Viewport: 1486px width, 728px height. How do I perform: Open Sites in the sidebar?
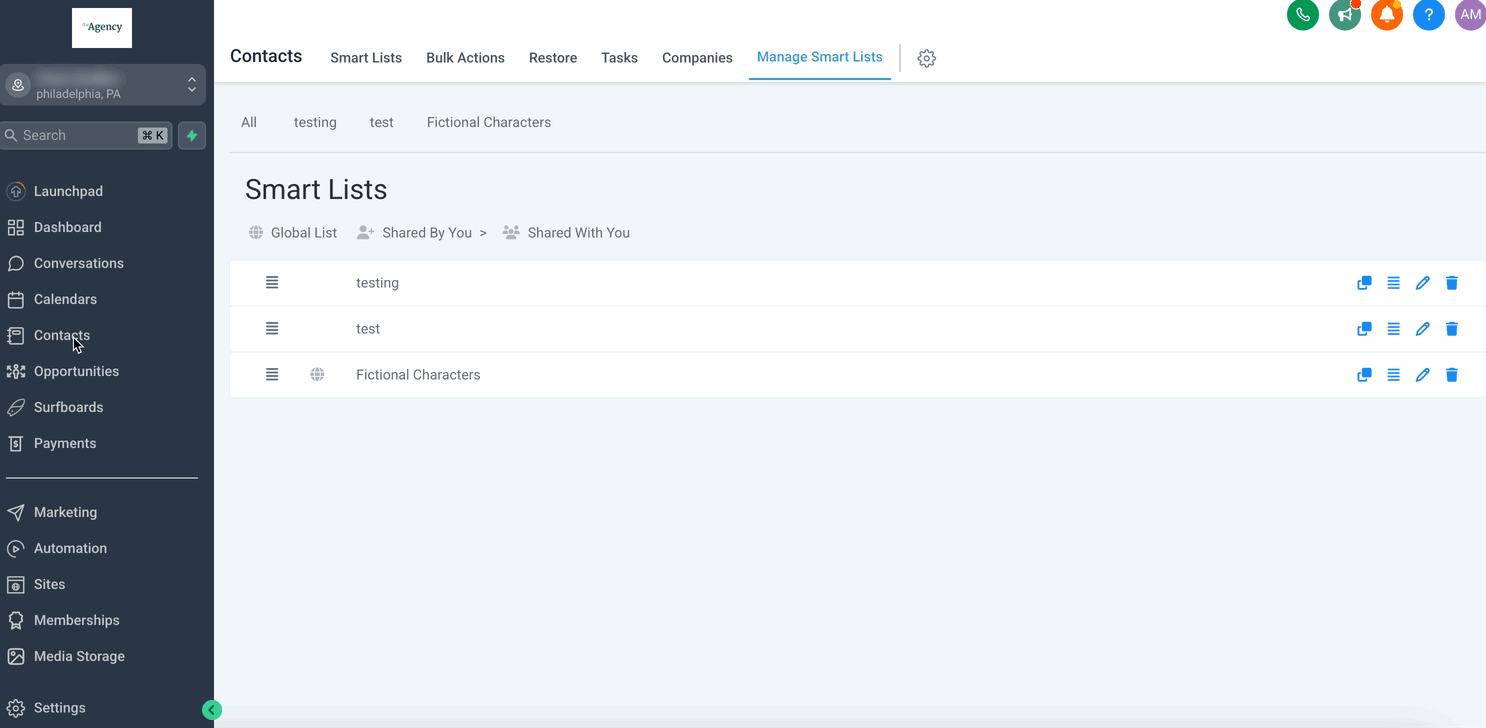[x=49, y=584]
